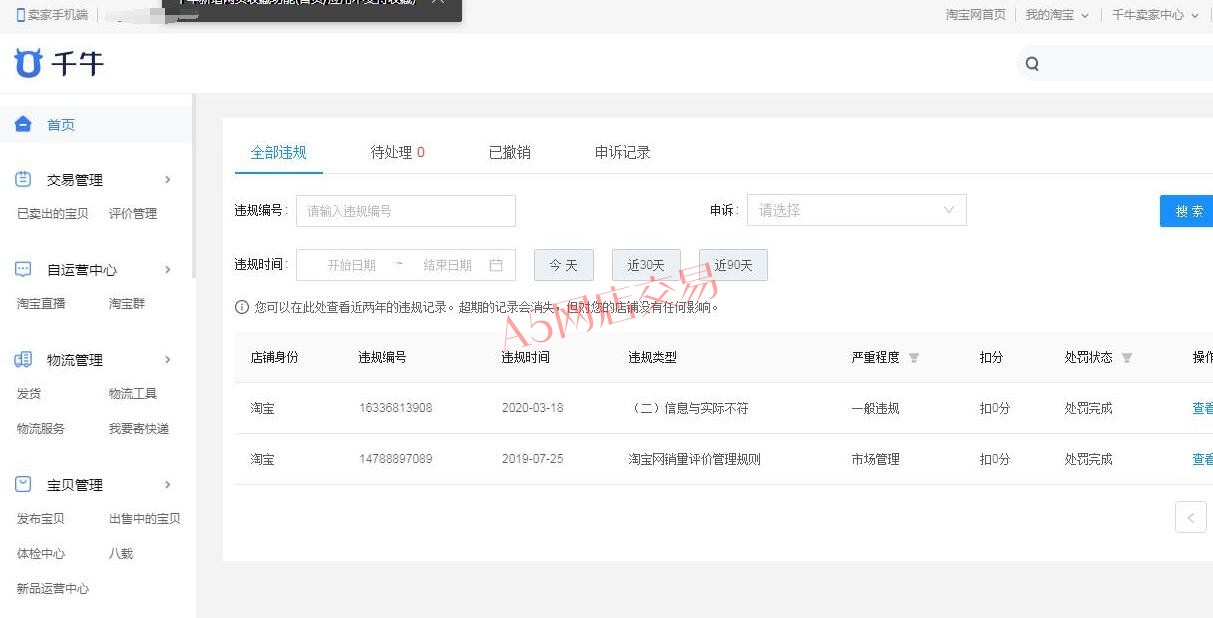Open 新品运营中心 link

pos(53,588)
